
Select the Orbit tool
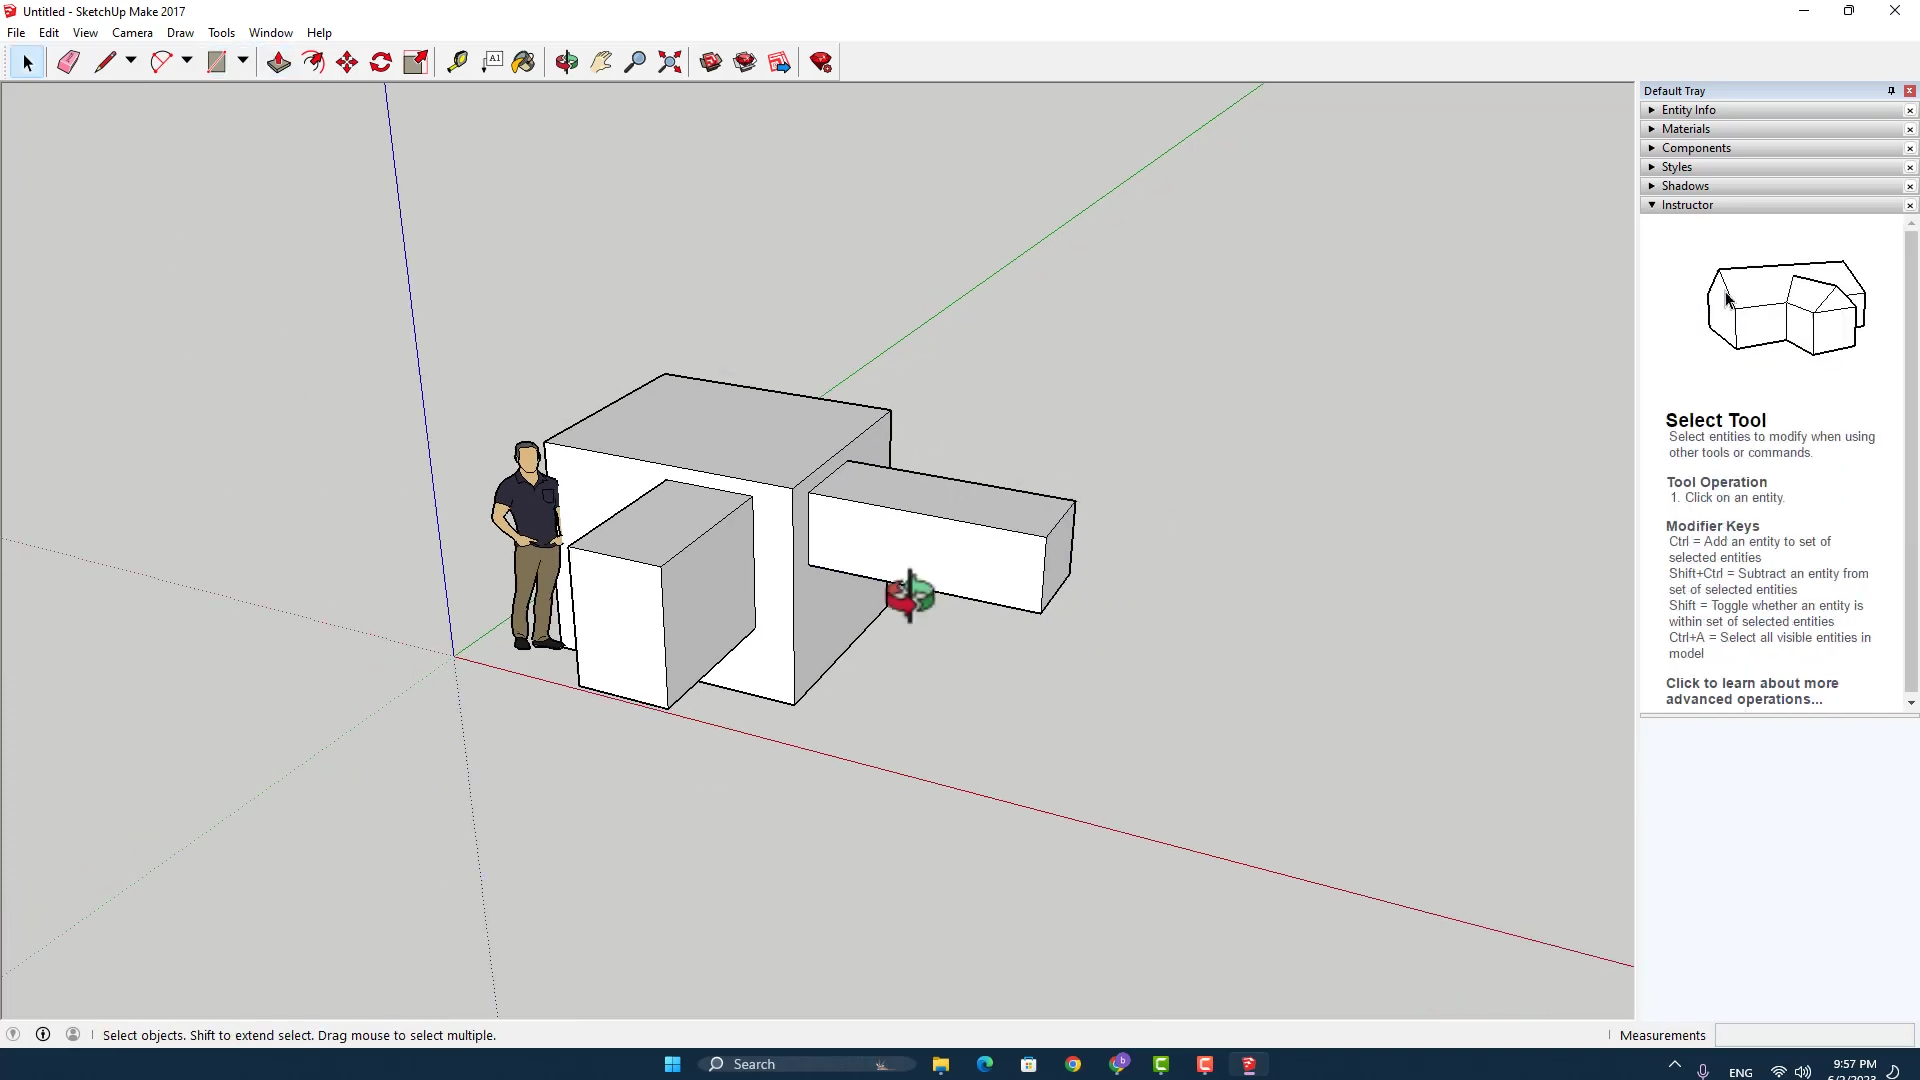tap(567, 62)
